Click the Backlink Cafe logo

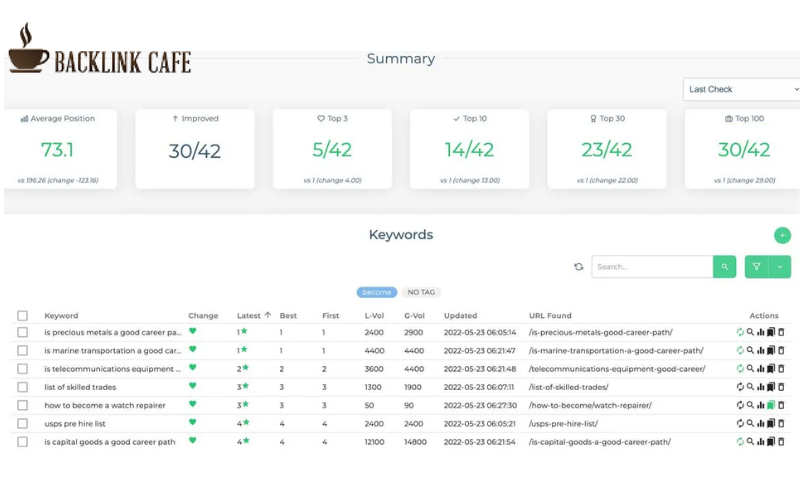point(99,48)
